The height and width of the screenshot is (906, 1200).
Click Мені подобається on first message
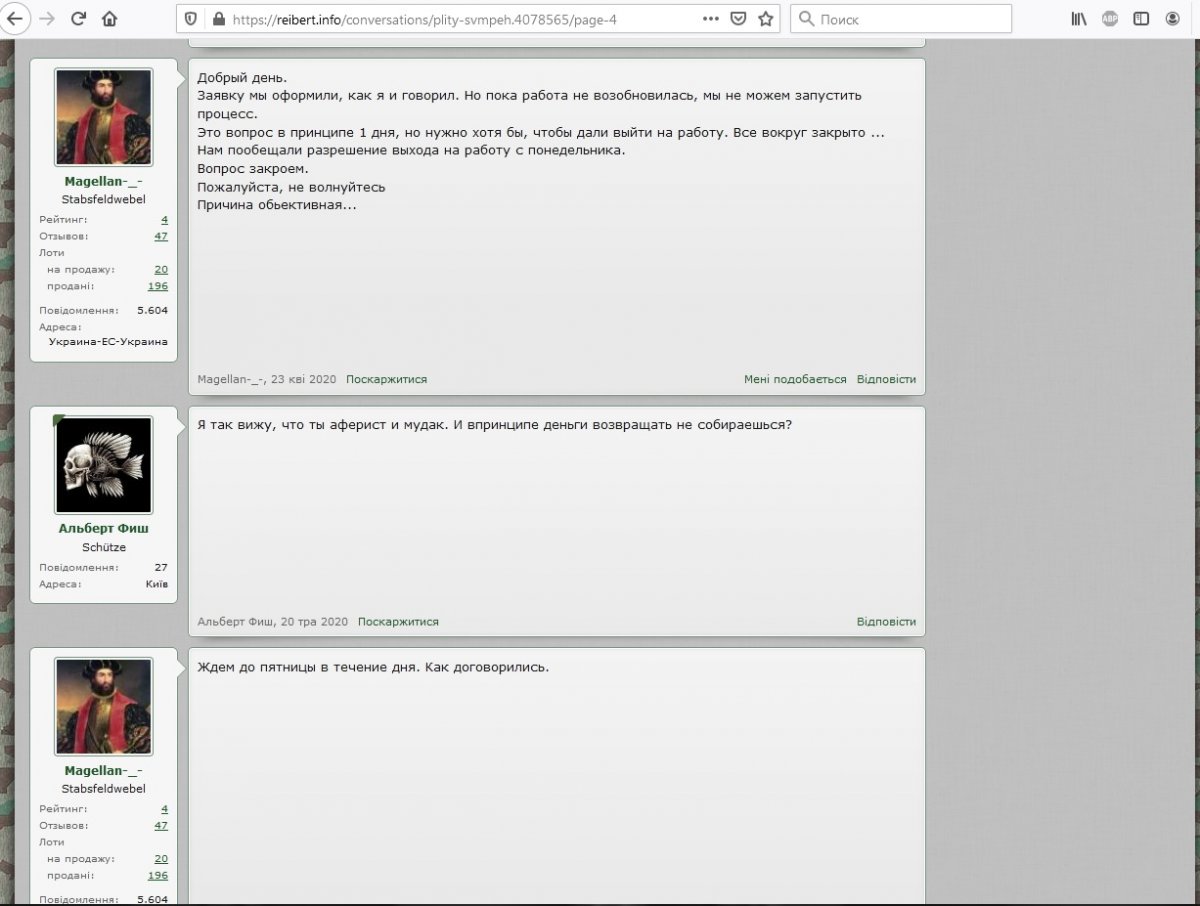click(795, 380)
